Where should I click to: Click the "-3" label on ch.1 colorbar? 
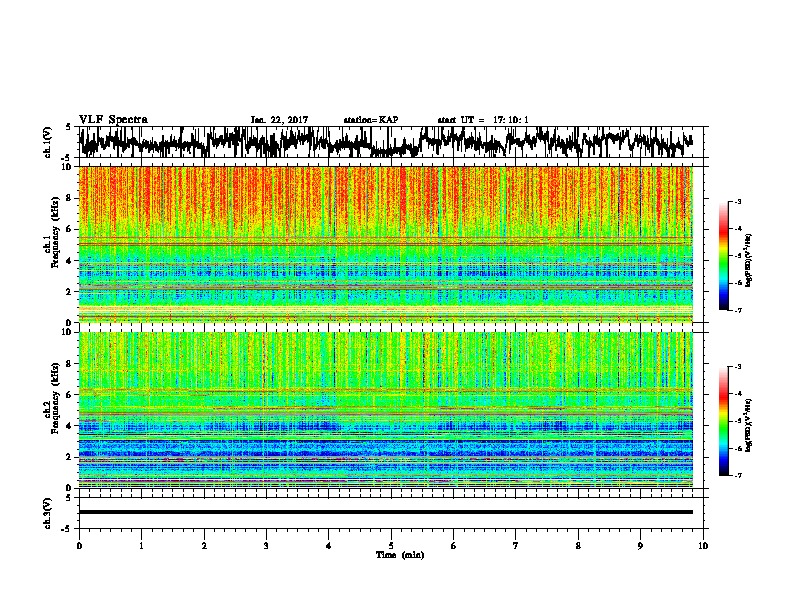coord(737,201)
